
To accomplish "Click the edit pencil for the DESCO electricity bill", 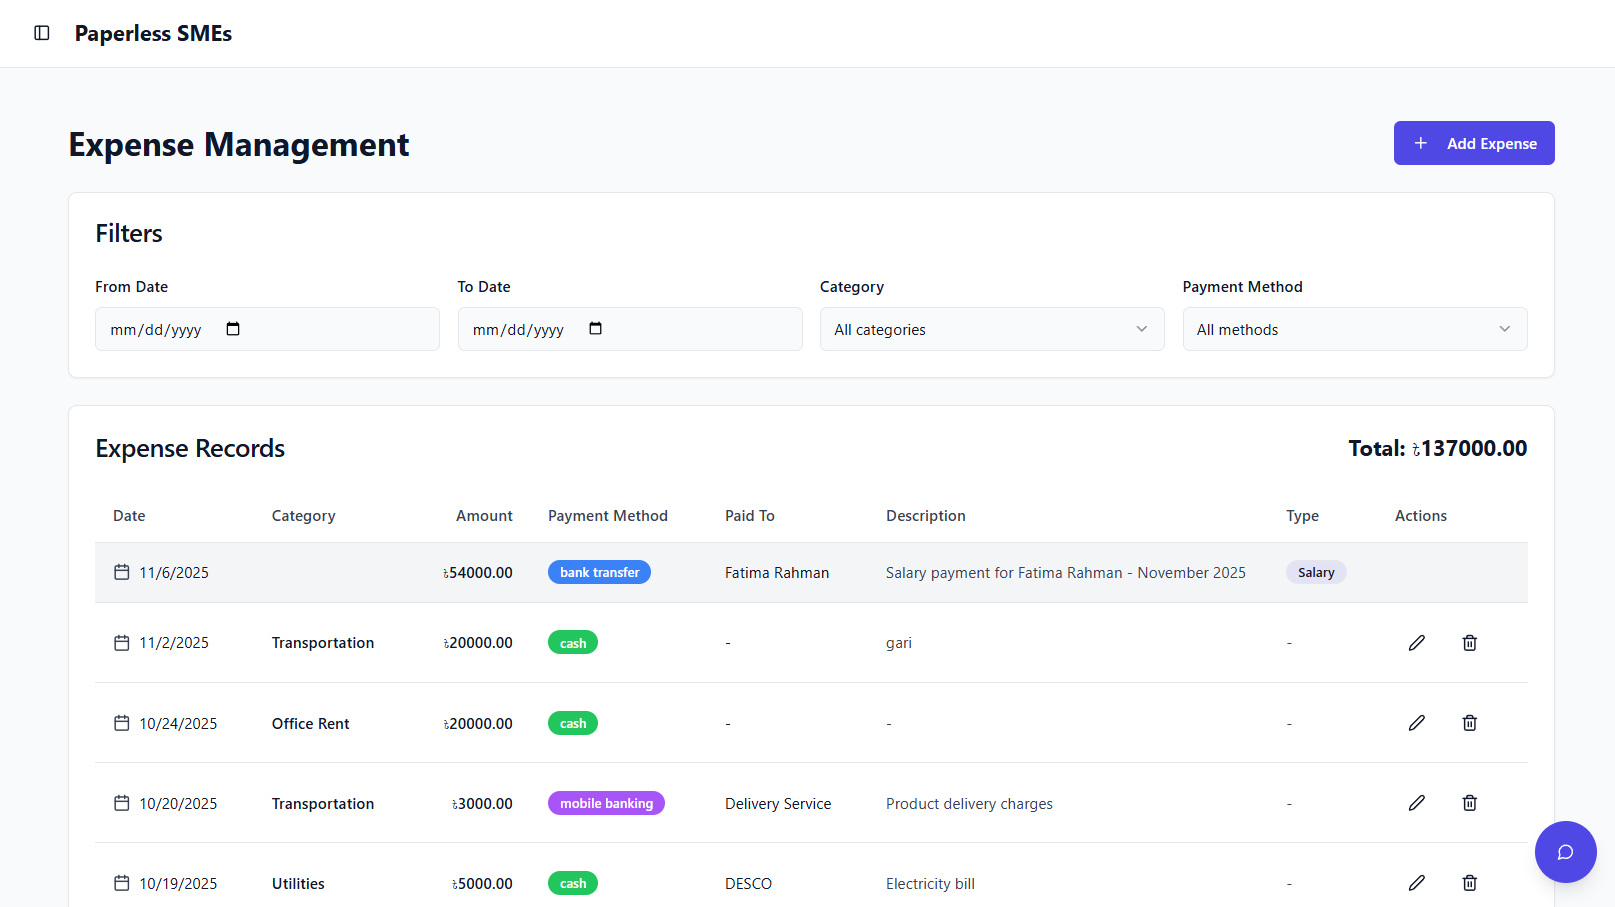I will 1417,883.
